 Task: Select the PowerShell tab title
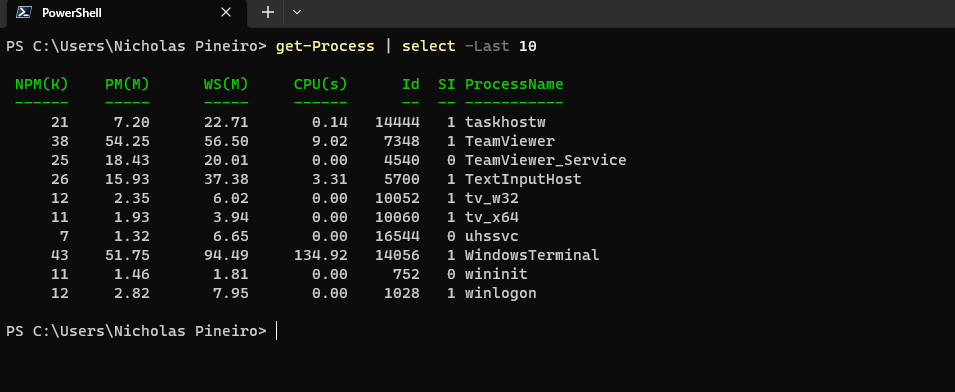coord(72,13)
